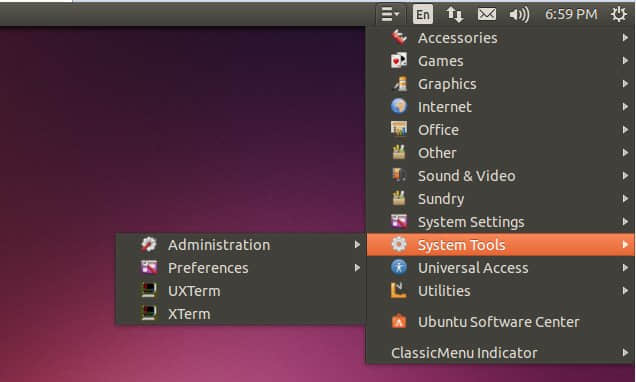Open the power gear session menu
Viewport: 636px width, 382px height.
click(618, 14)
